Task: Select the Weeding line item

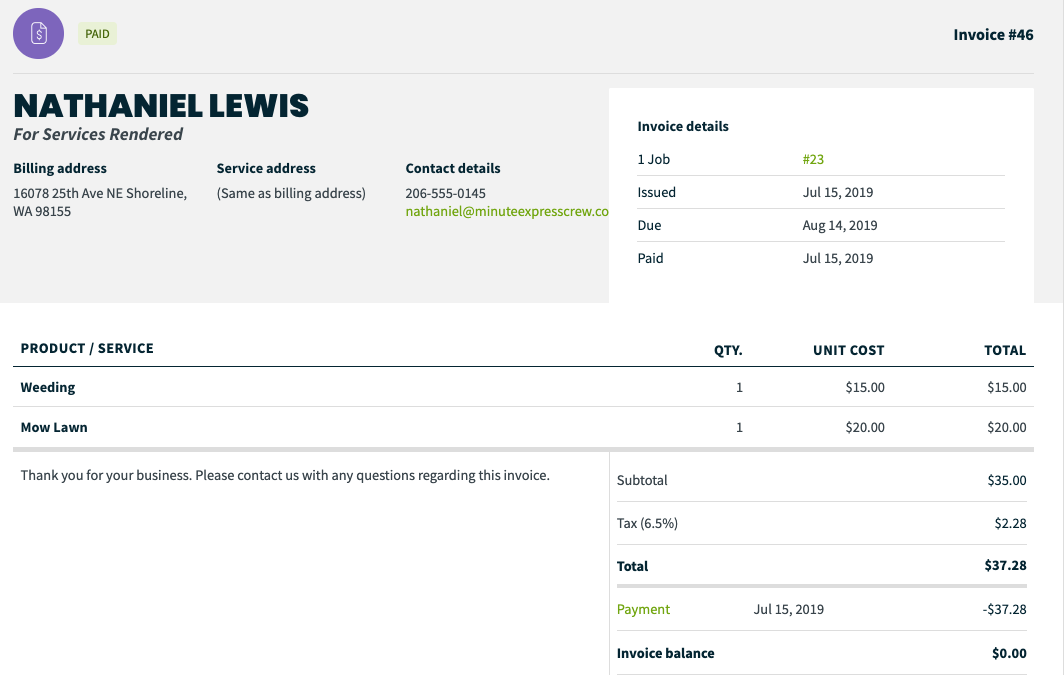Action: 523,387
